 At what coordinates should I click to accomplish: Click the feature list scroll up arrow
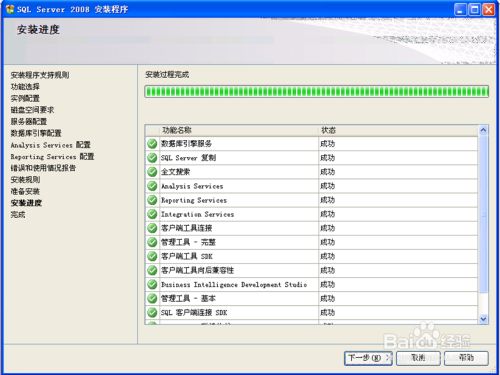pyautogui.click(x=483, y=130)
